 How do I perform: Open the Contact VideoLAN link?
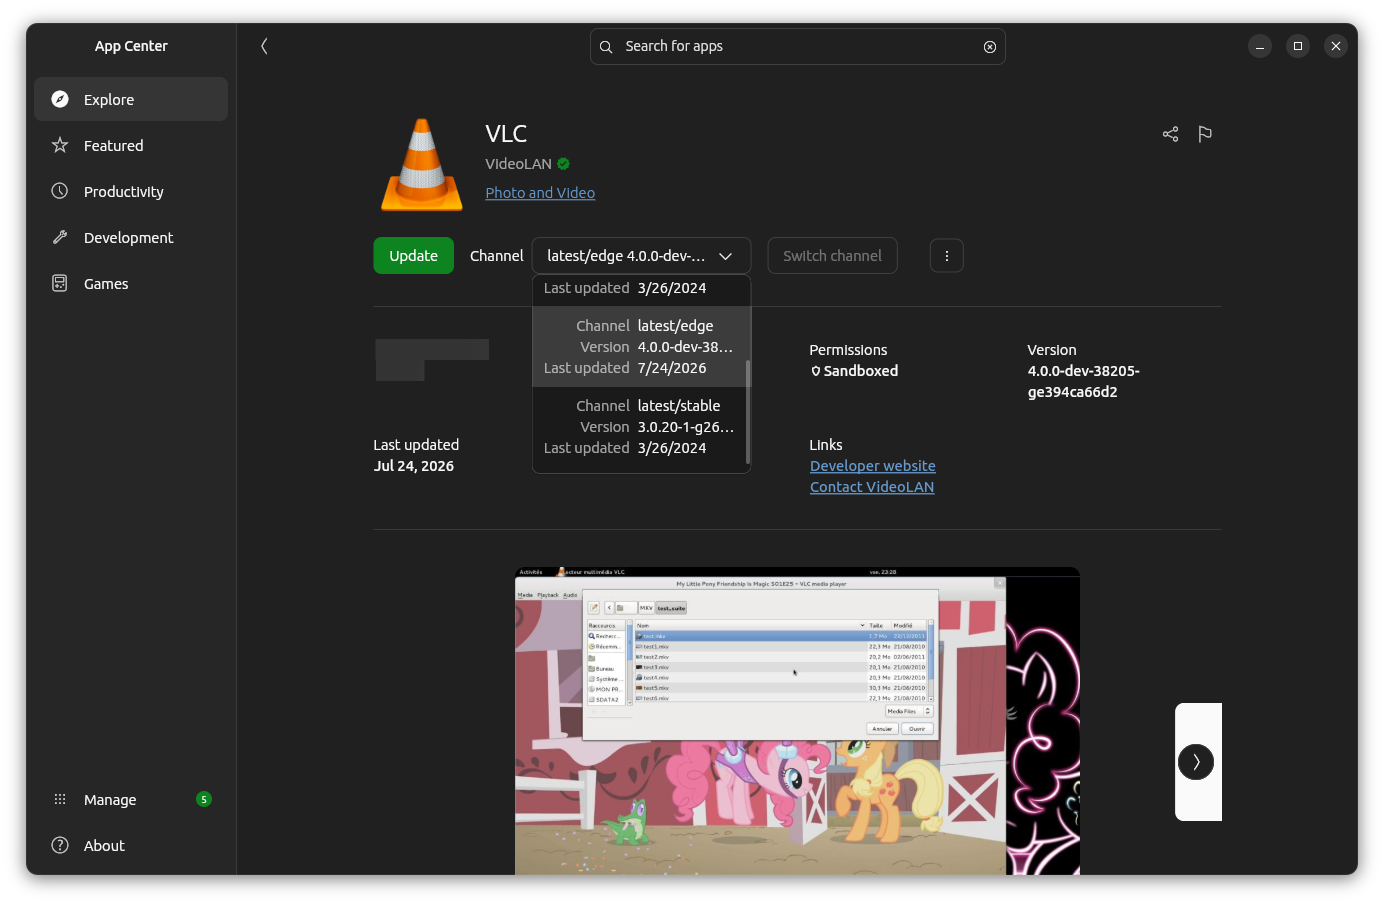pos(872,487)
